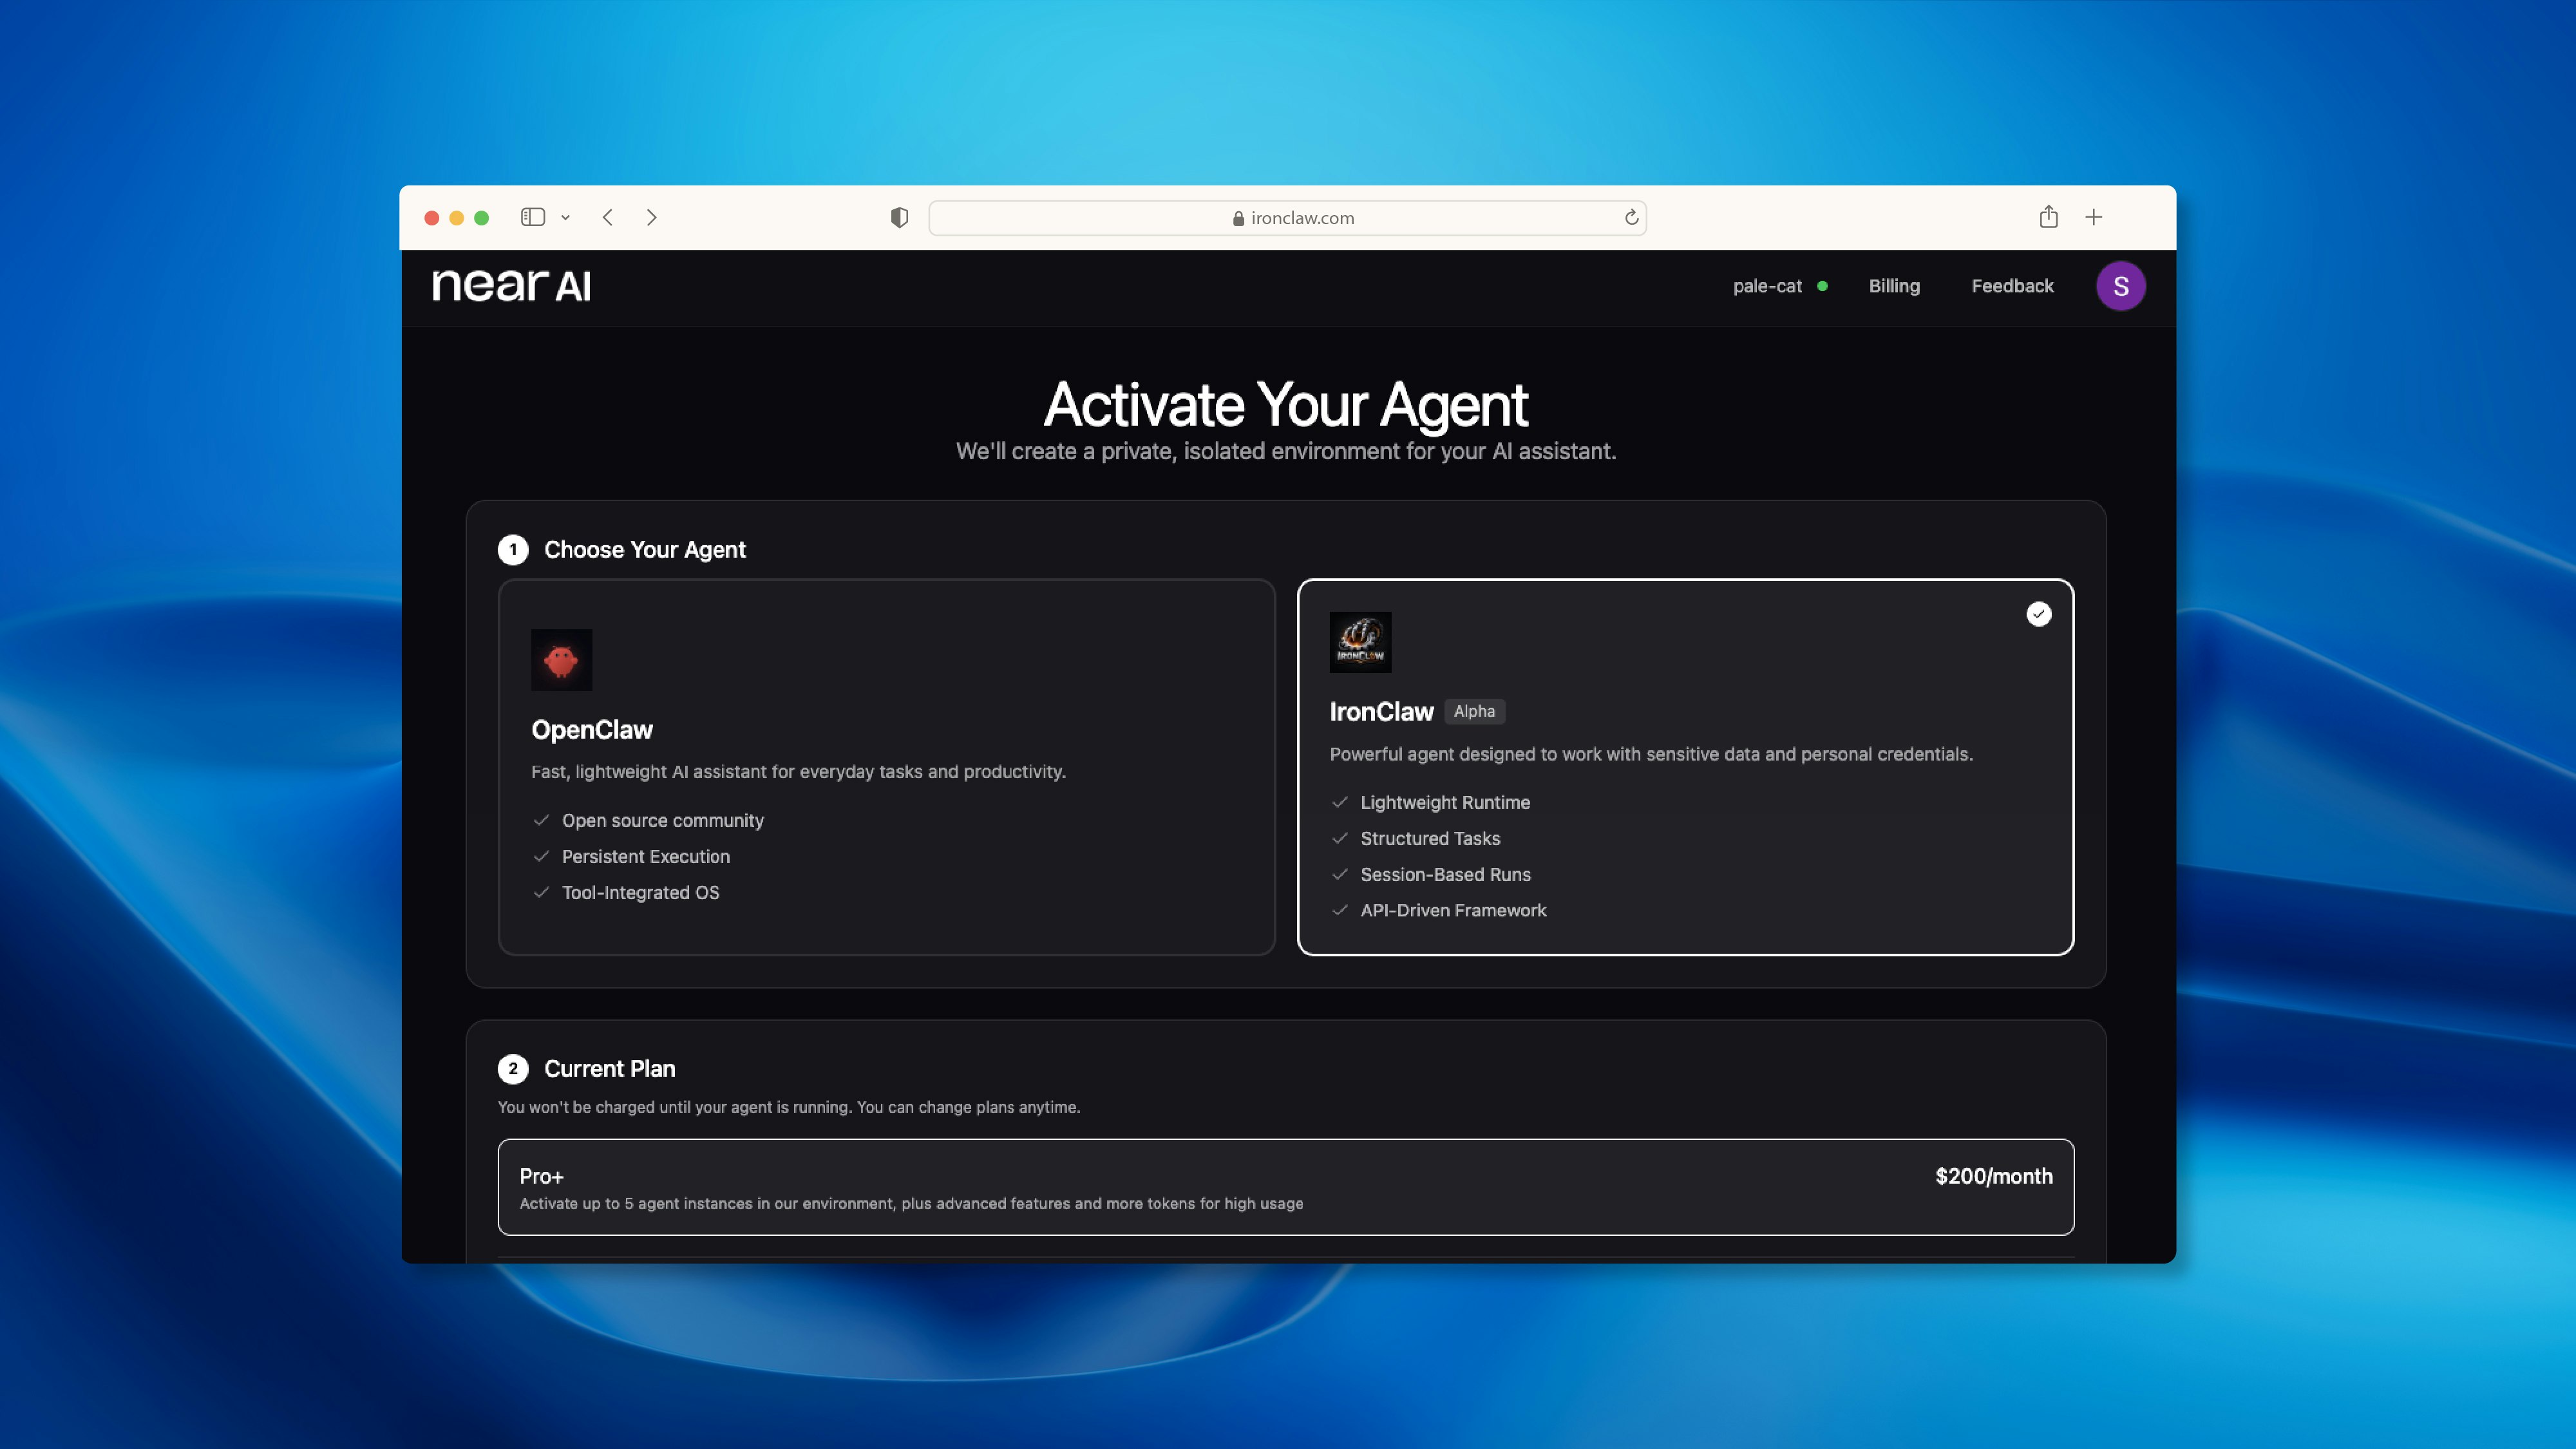Expand the sidebar options dropdown chevron
The height and width of the screenshot is (1449, 2576).
click(x=565, y=217)
